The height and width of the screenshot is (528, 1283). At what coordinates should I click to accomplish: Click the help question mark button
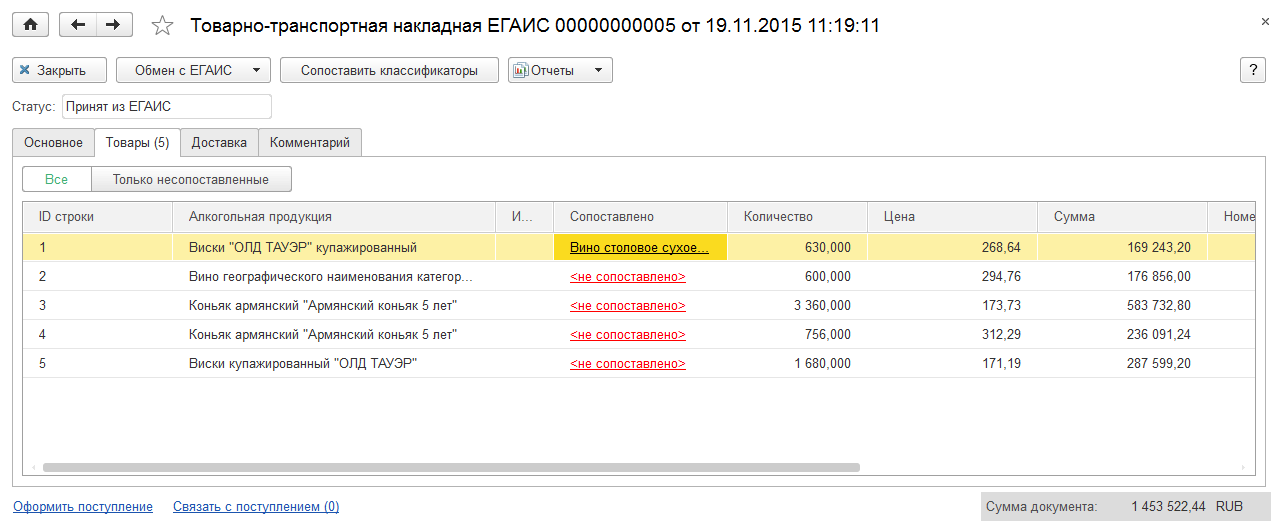(1253, 70)
